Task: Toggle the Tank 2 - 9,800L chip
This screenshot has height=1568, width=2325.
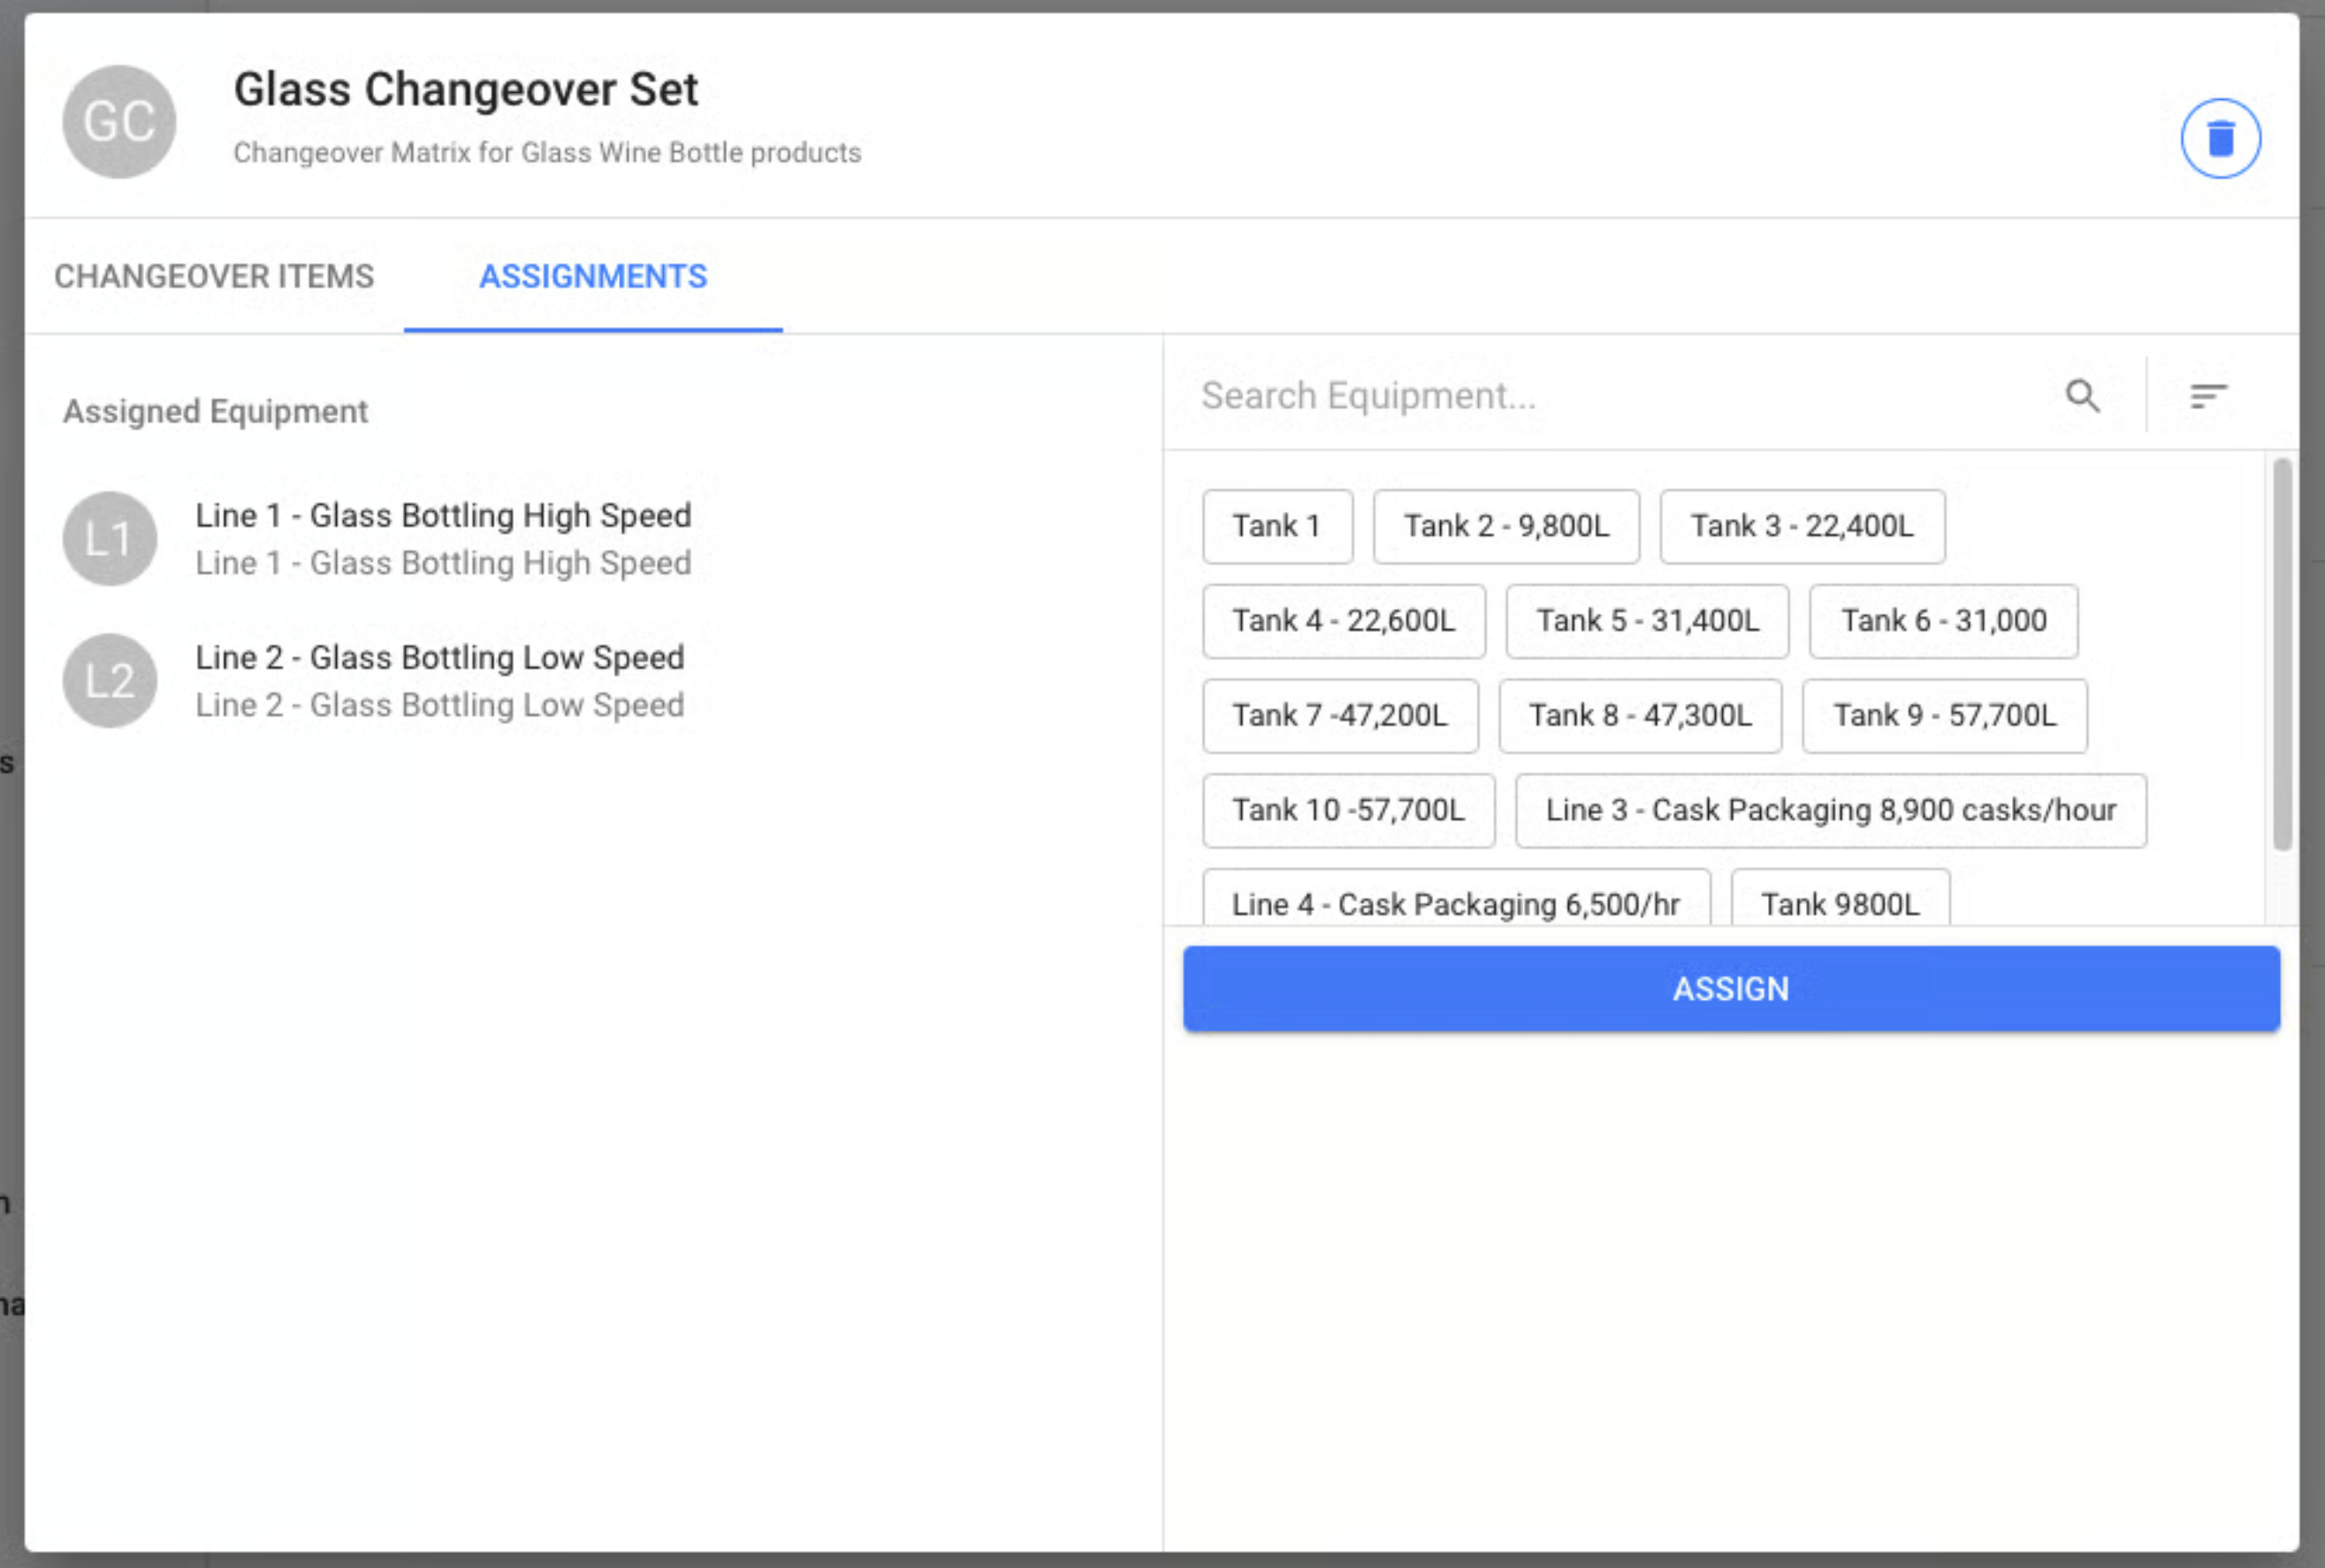Action: 1506,526
